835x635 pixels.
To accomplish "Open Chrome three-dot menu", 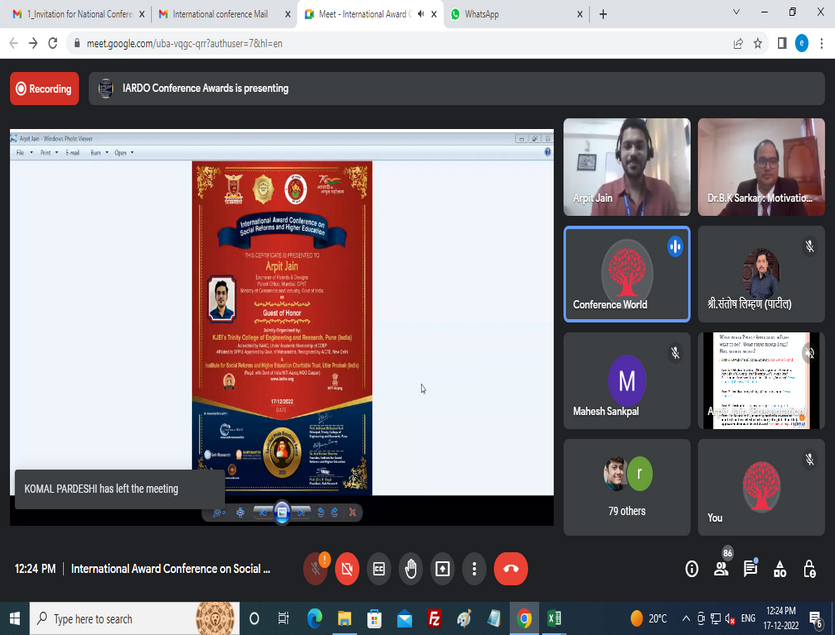I will (822, 44).
